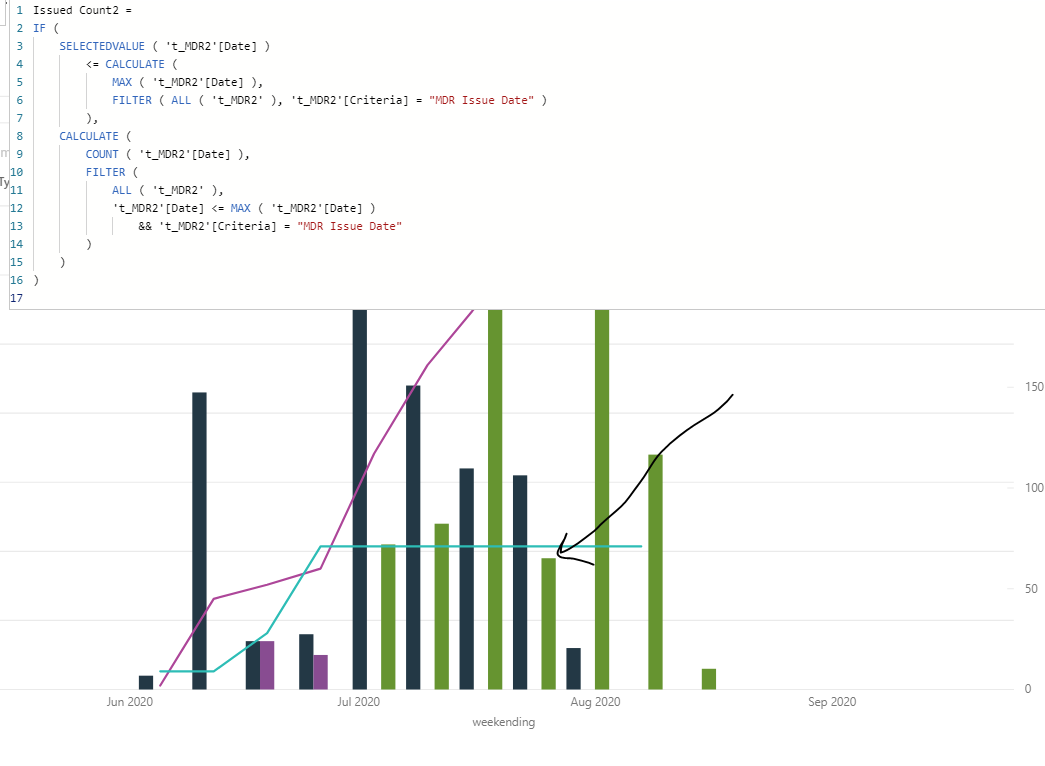
Task: Select the SELECTEDVALUE function on line 3
Action: pos(102,46)
